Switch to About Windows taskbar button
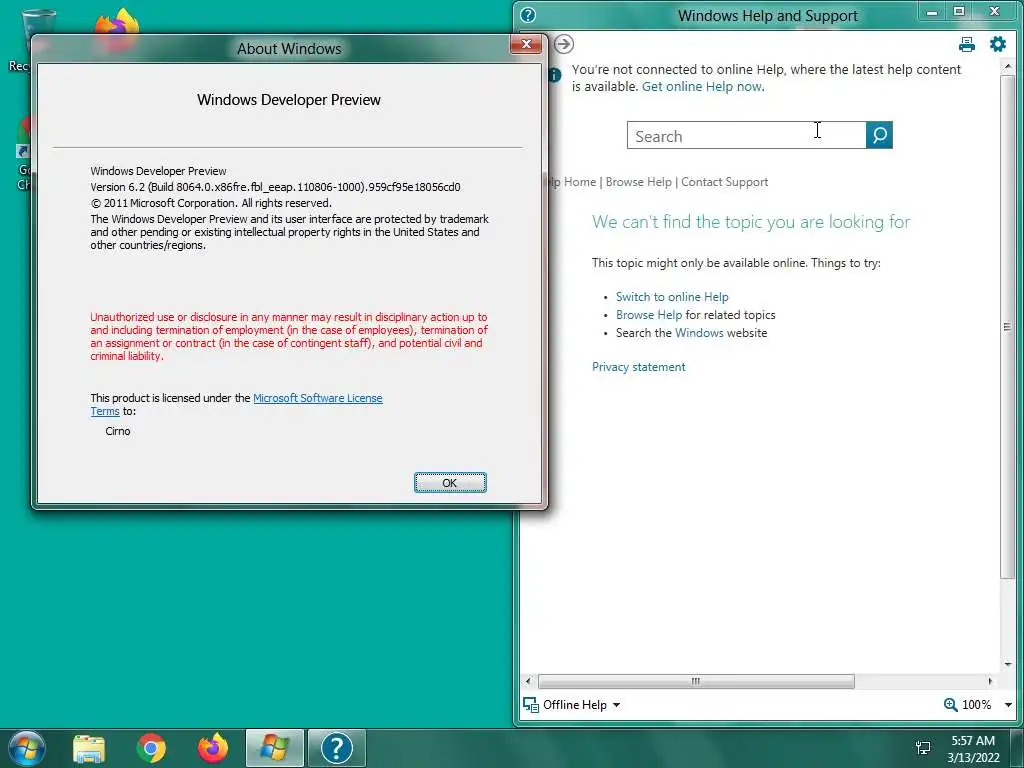This screenshot has width=1024, height=768. (x=274, y=748)
